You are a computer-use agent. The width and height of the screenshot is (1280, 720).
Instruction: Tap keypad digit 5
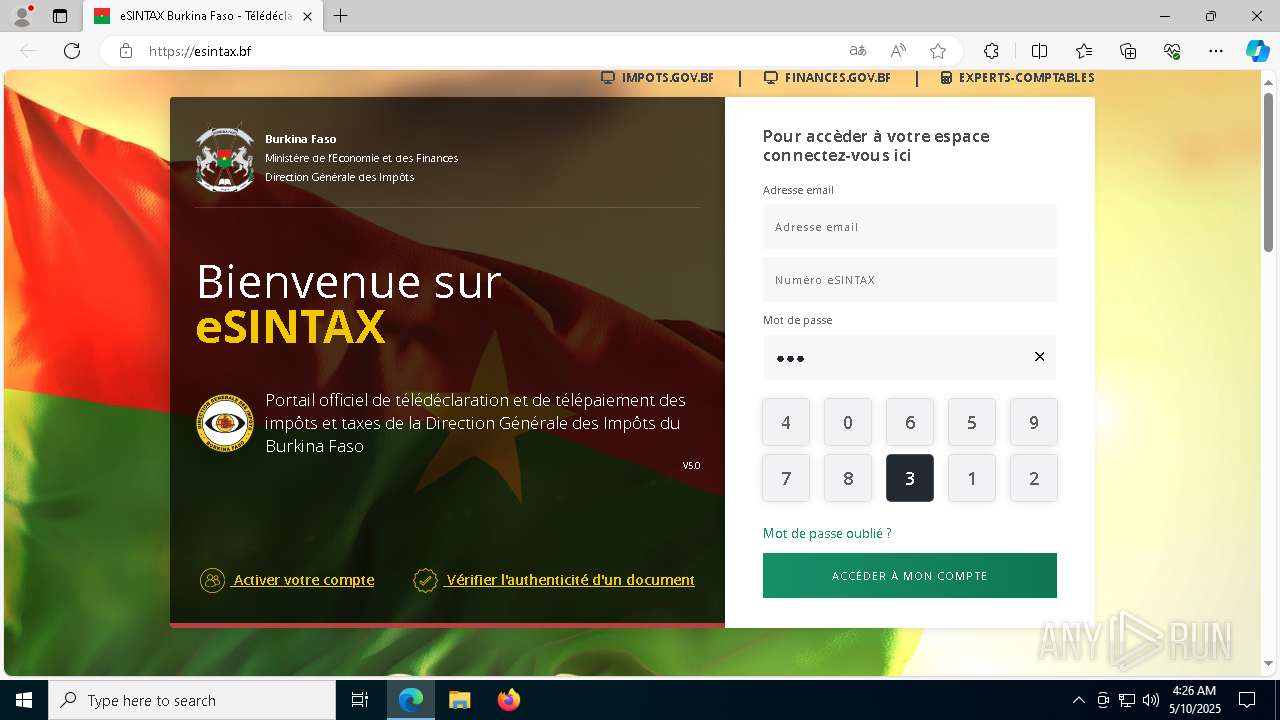972,422
